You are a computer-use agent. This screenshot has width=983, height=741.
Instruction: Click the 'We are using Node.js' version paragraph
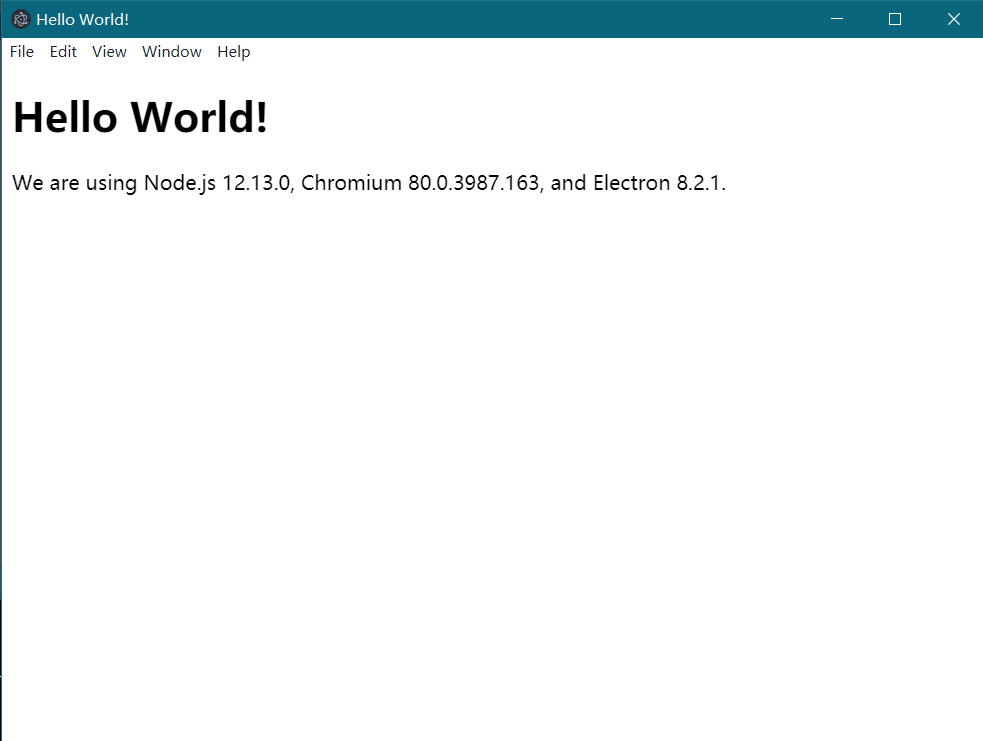369,183
